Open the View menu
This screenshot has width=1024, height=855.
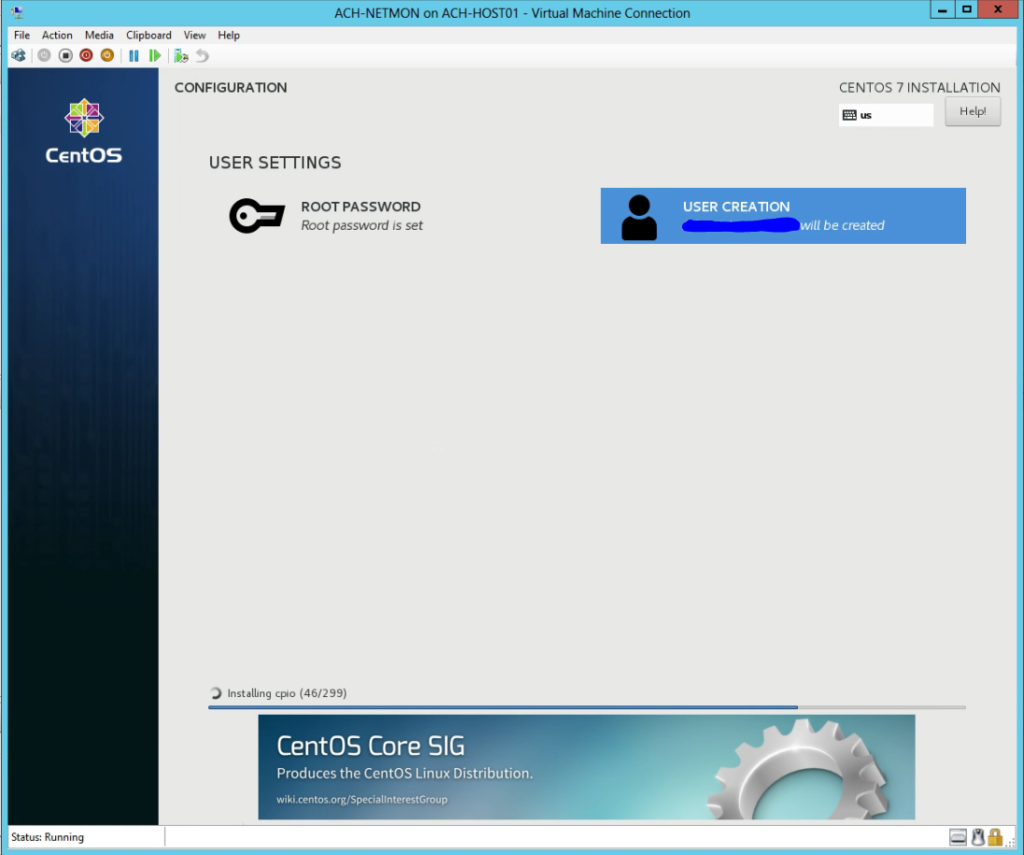tap(195, 35)
